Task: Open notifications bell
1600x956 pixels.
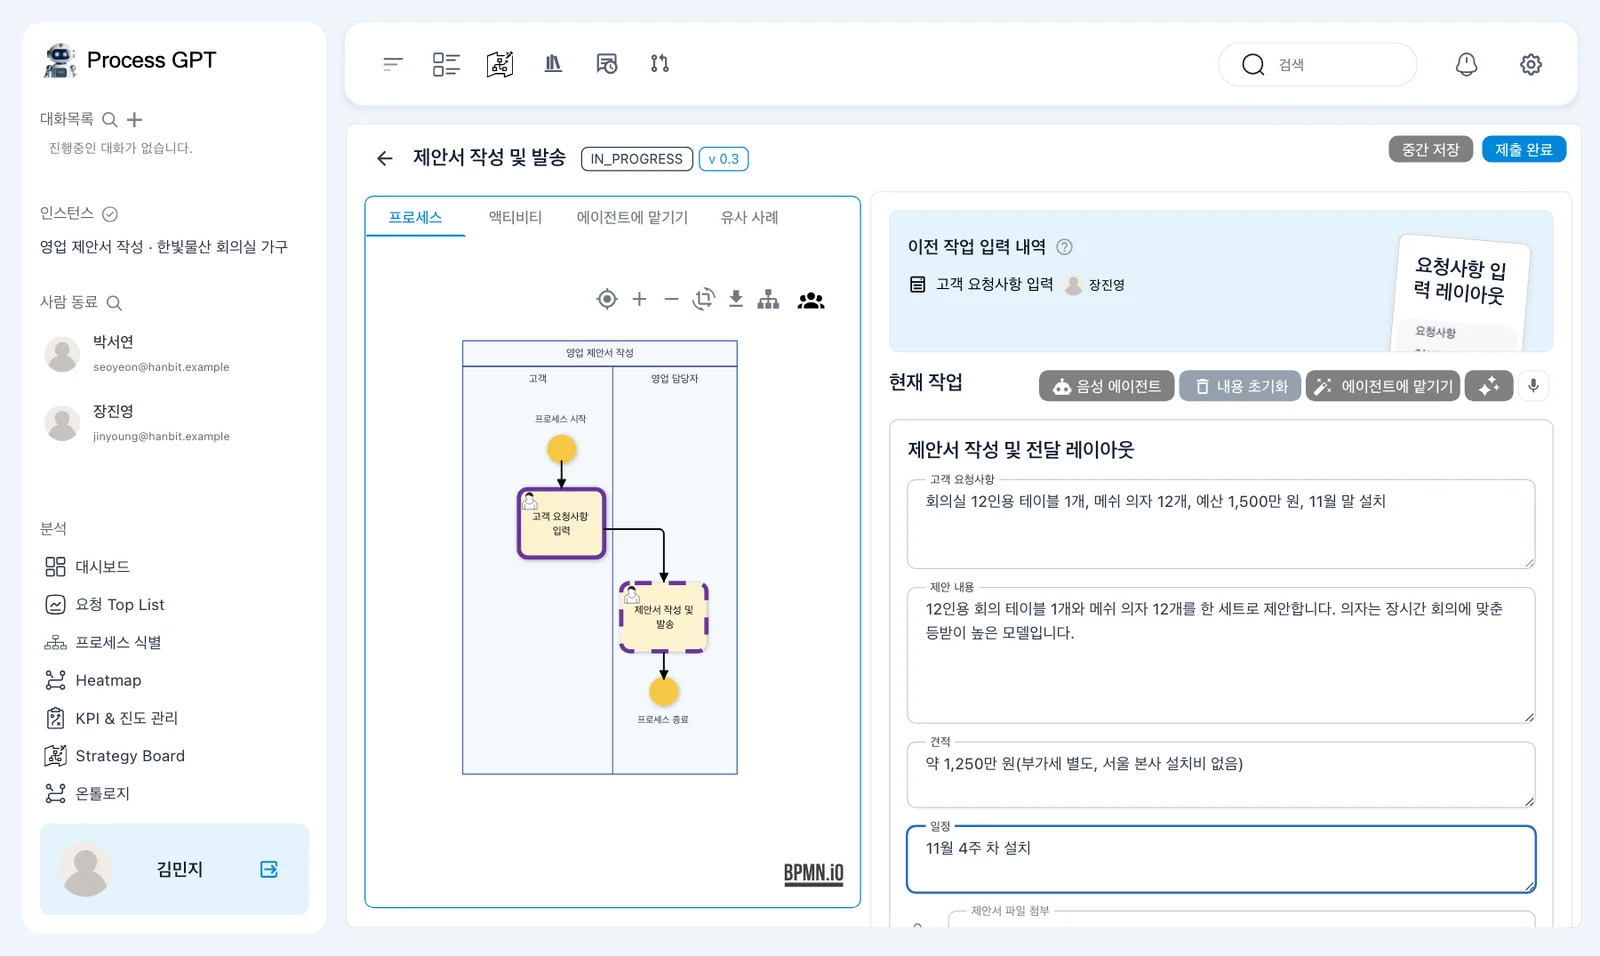Action: pyautogui.click(x=1466, y=64)
